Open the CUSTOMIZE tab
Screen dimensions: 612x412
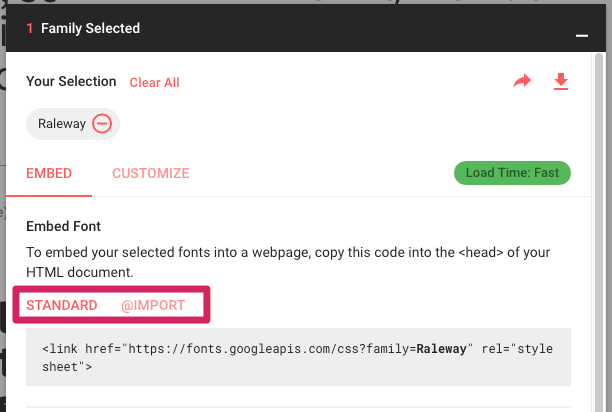coord(151,173)
